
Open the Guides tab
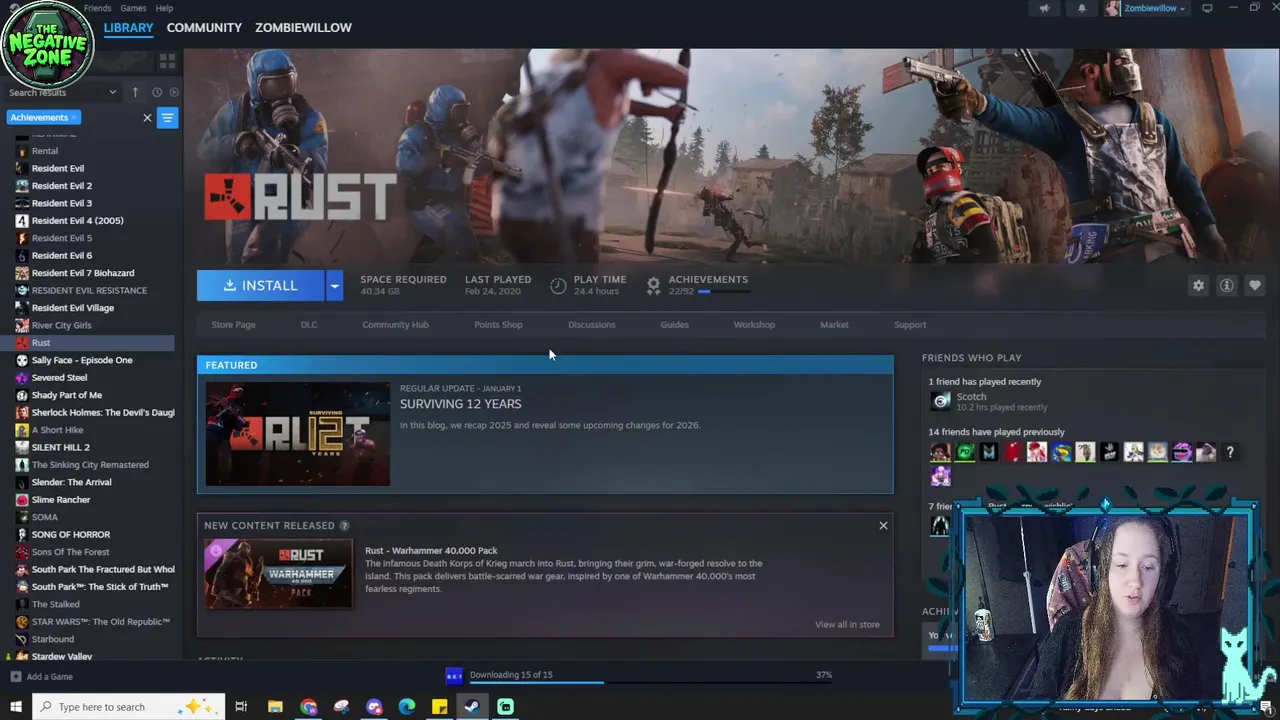pos(675,325)
